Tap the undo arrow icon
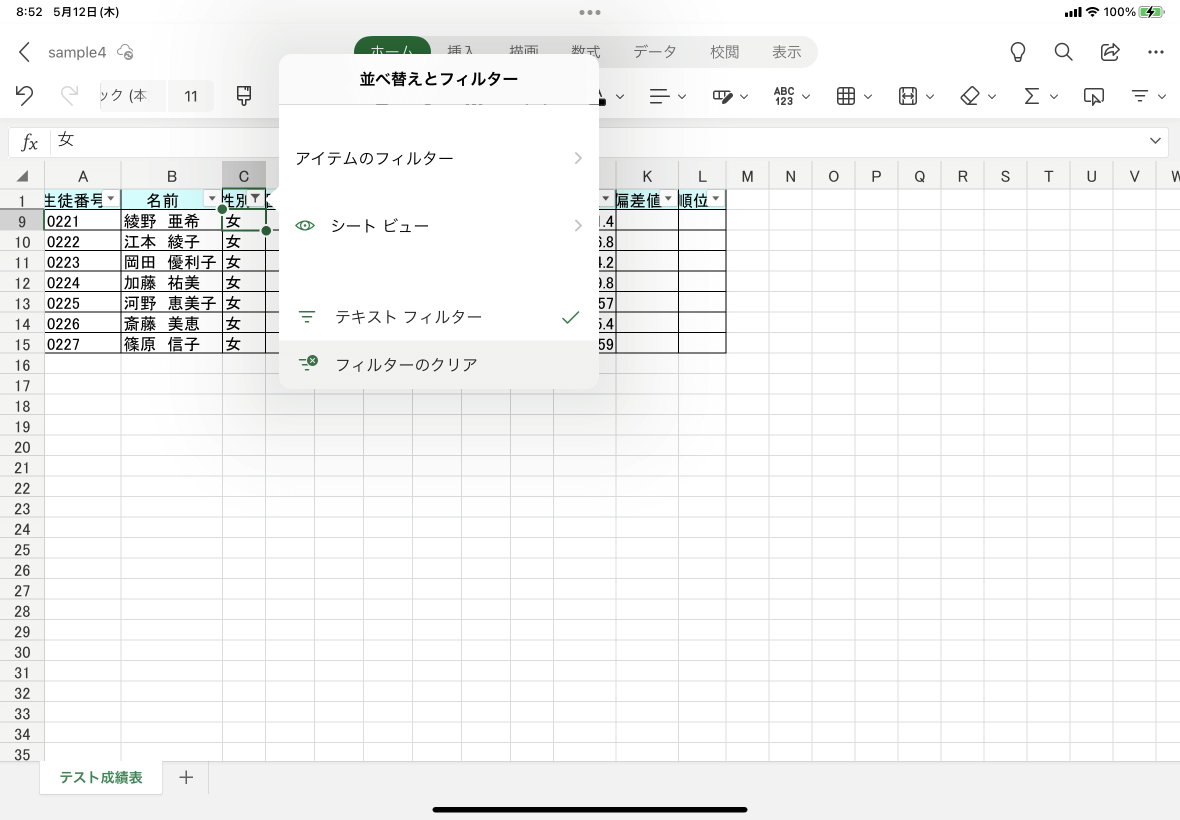The image size is (1180, 820). (25, 96)
